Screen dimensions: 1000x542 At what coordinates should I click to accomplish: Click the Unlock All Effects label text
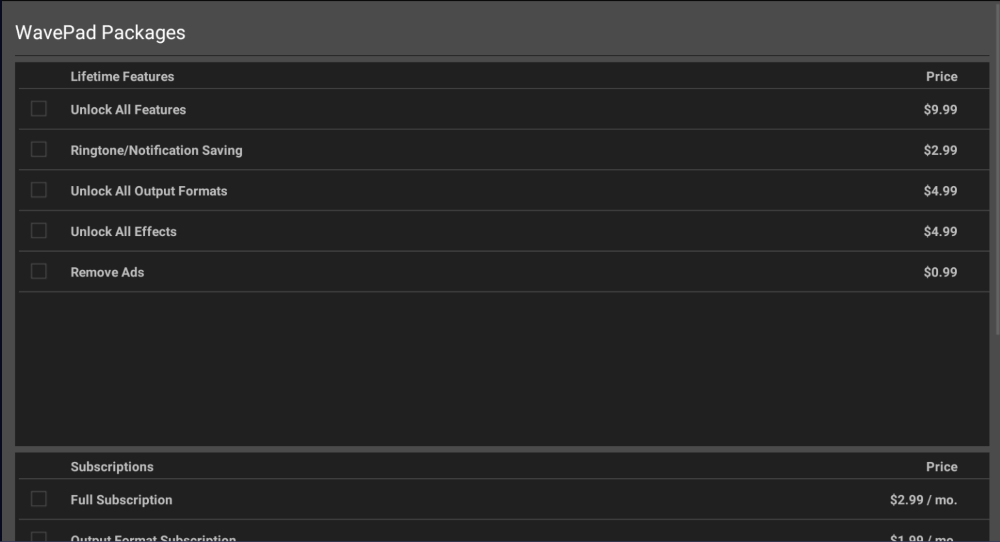point(123,231)
